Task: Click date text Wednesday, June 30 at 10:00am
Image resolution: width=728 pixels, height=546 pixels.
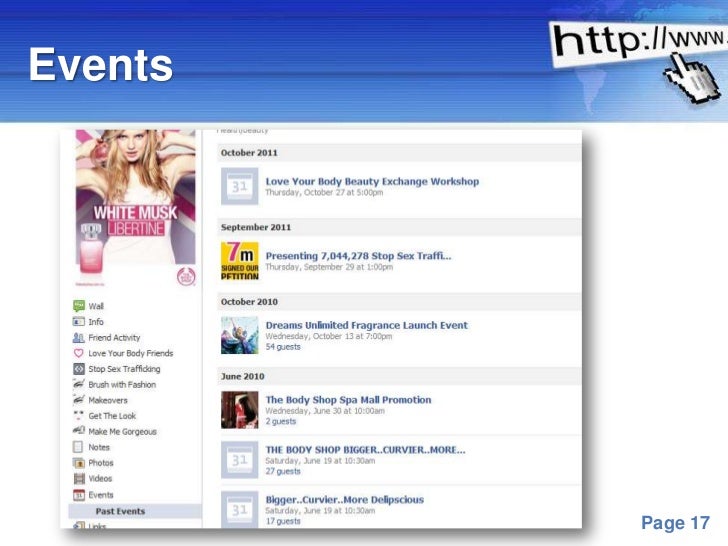Action: pyautogui.click(x=325, y=411)
